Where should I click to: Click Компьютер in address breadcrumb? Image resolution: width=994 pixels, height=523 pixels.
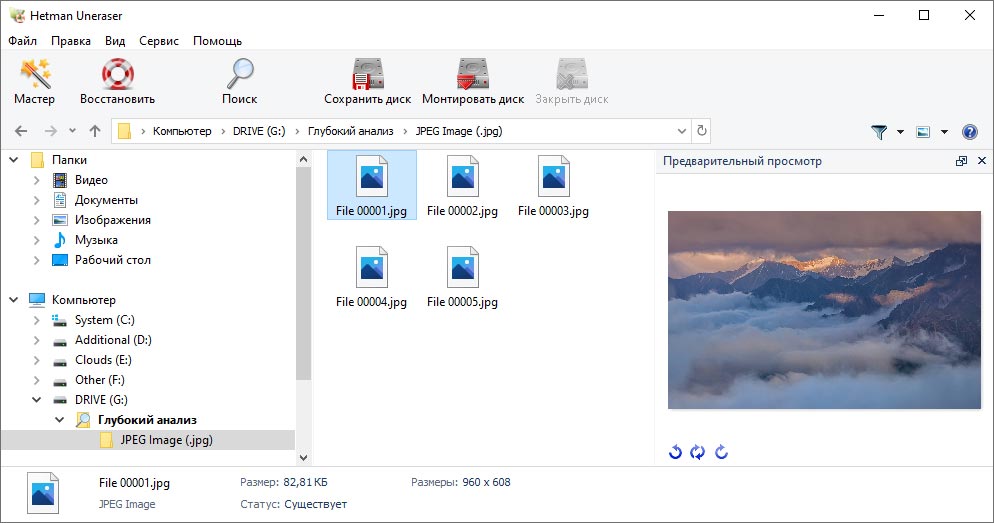tap(182, 131)
